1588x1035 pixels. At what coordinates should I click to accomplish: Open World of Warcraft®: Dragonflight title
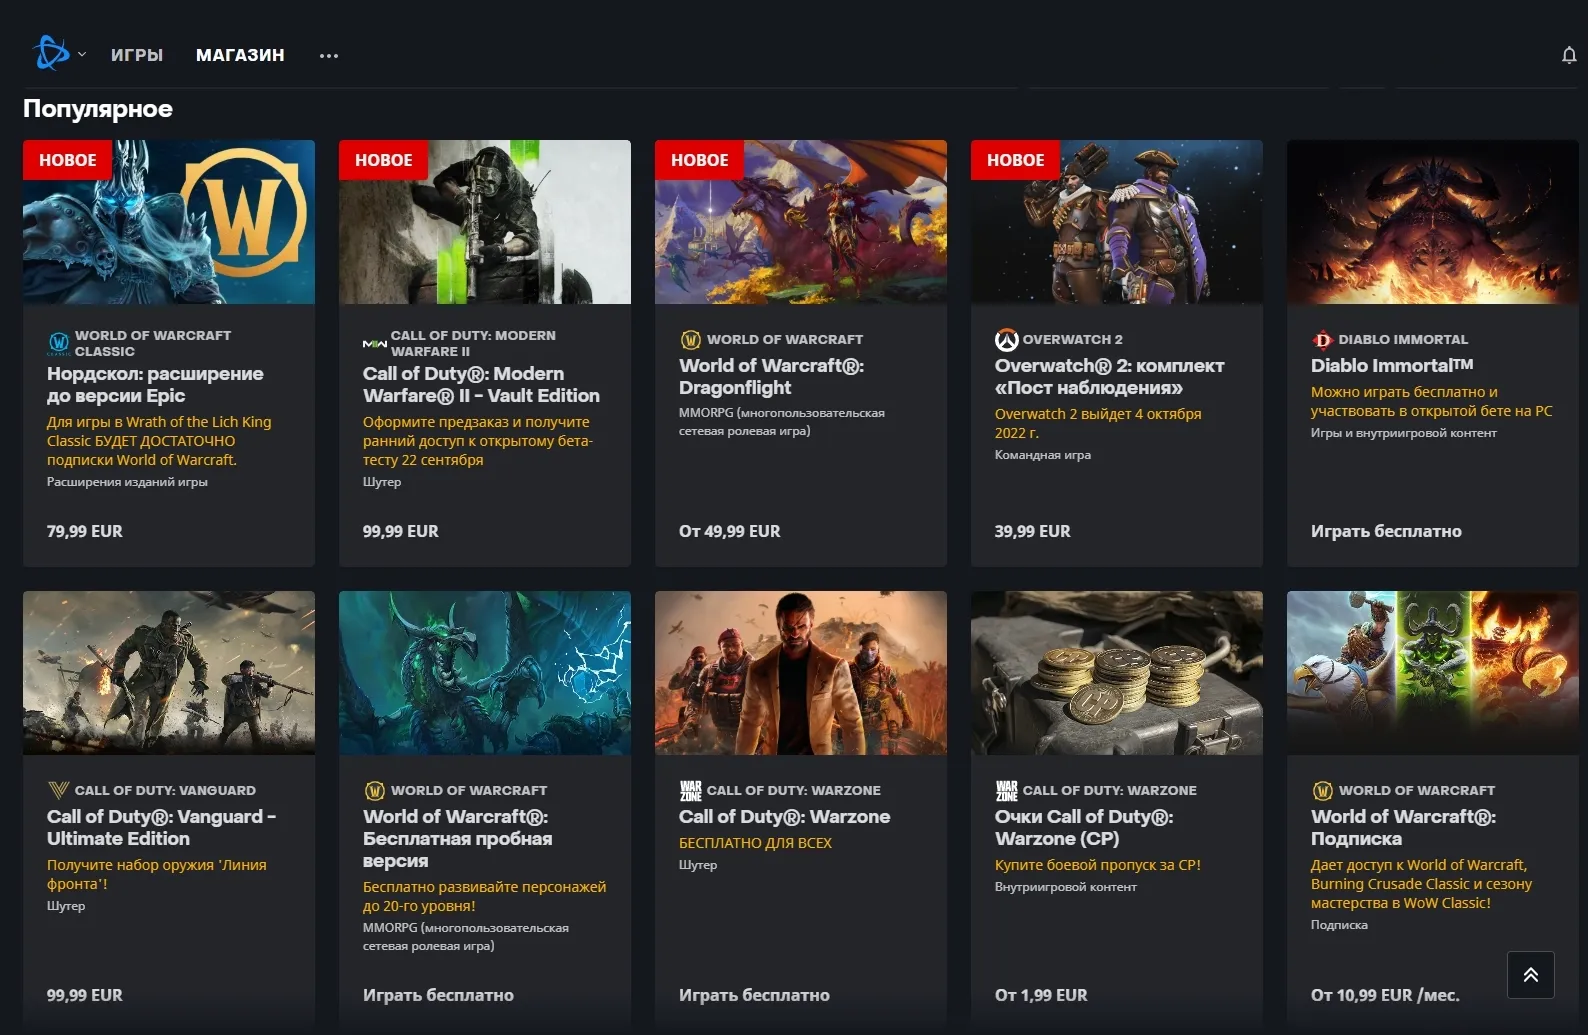[x=771, y=377]
